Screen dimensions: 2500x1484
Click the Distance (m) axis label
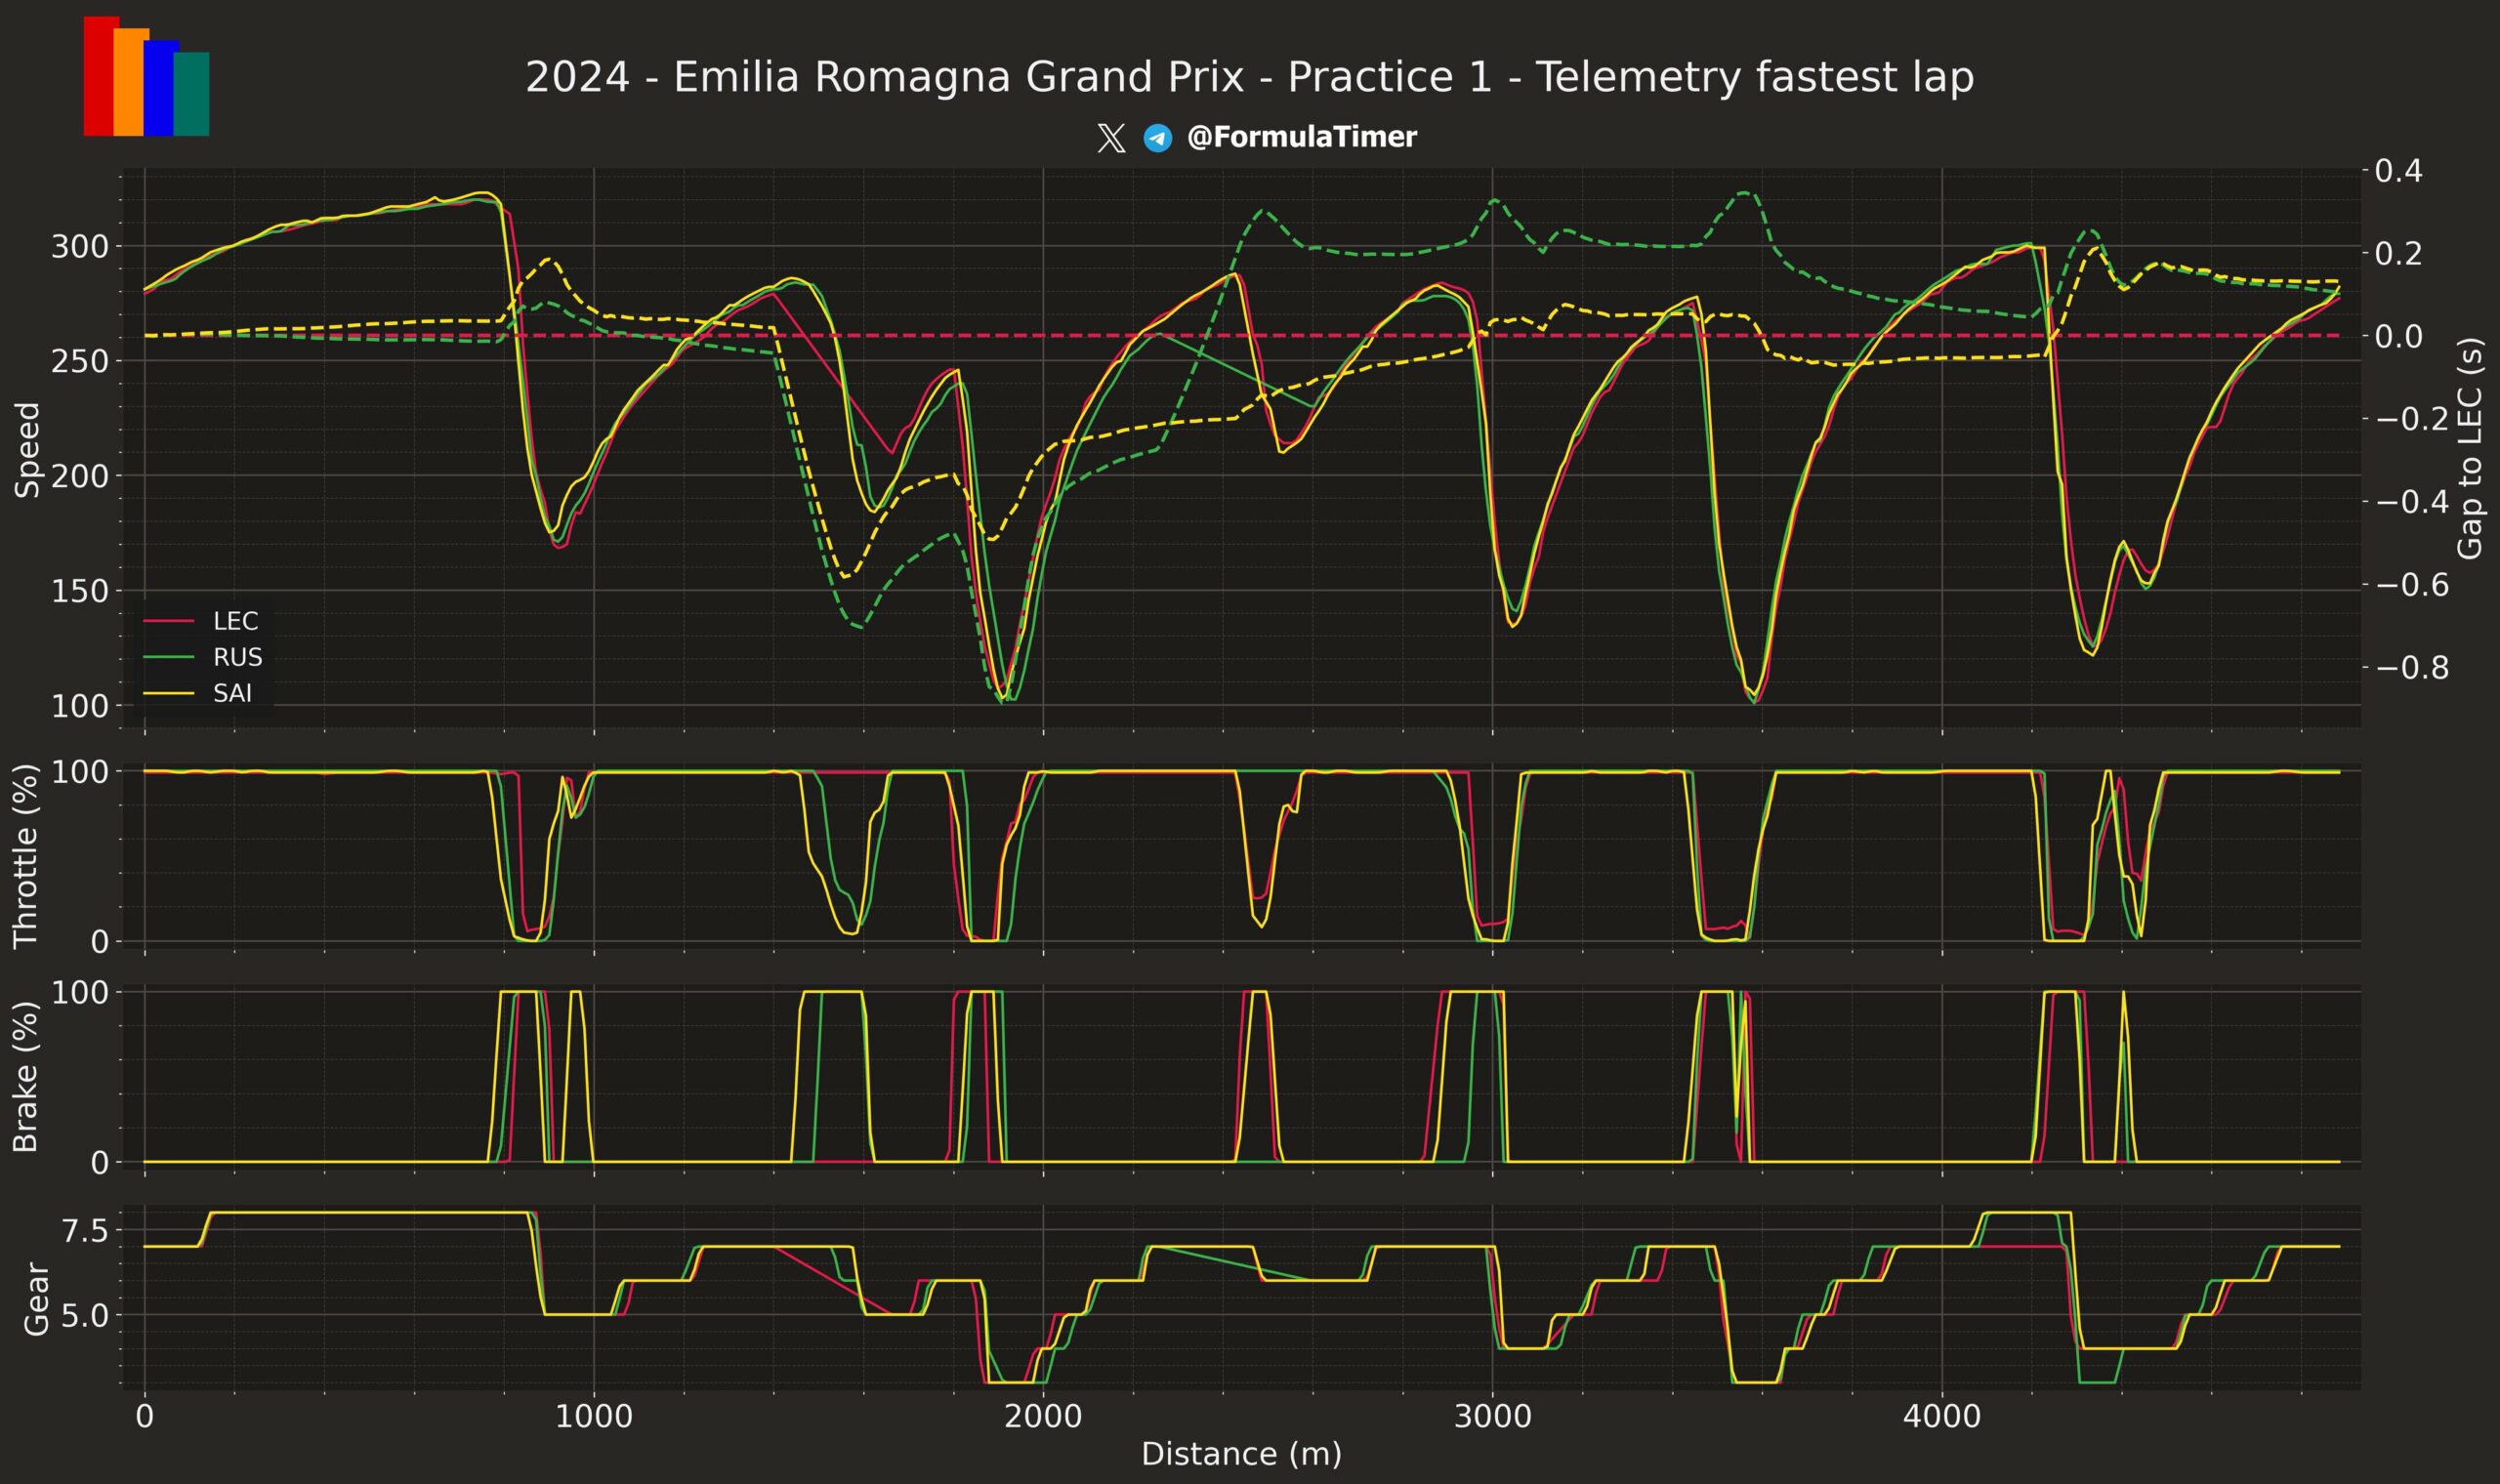(1241, 1453)
